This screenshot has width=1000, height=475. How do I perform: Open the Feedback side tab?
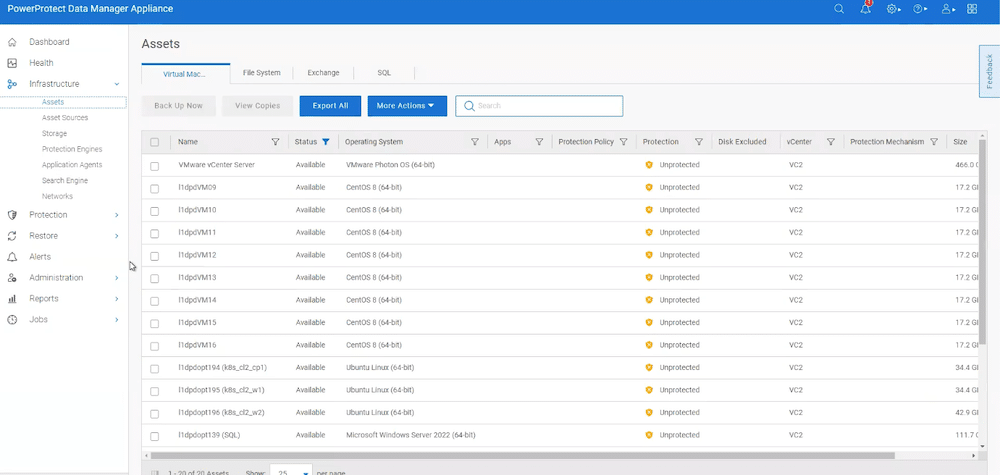(x=989, y=71)
